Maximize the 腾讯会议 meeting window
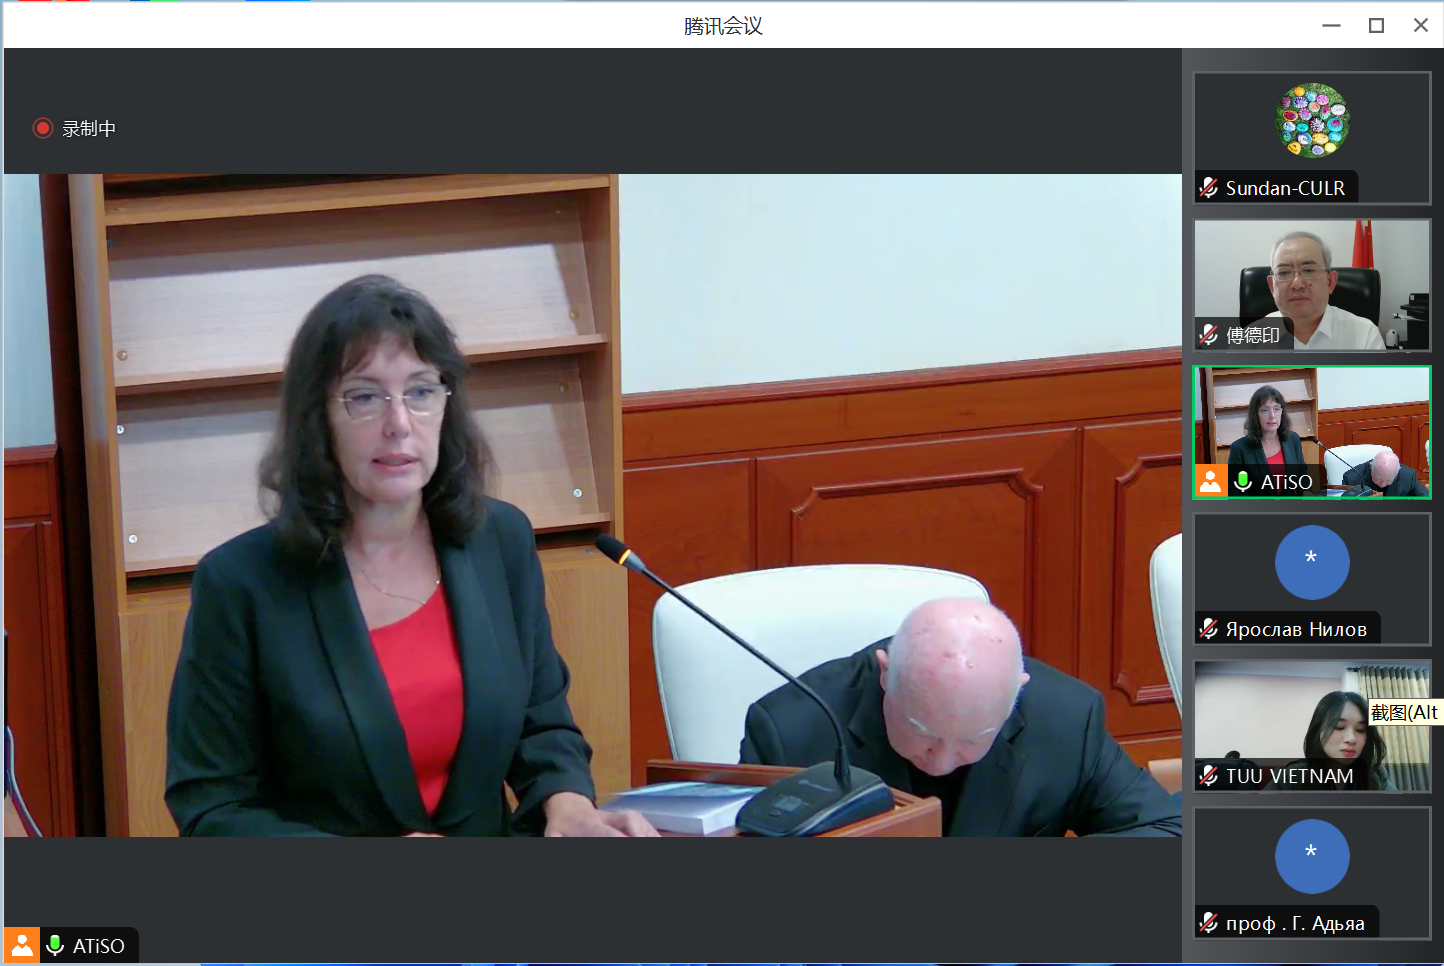This screenshot has width=1444, height=966. click(1376, 25)
